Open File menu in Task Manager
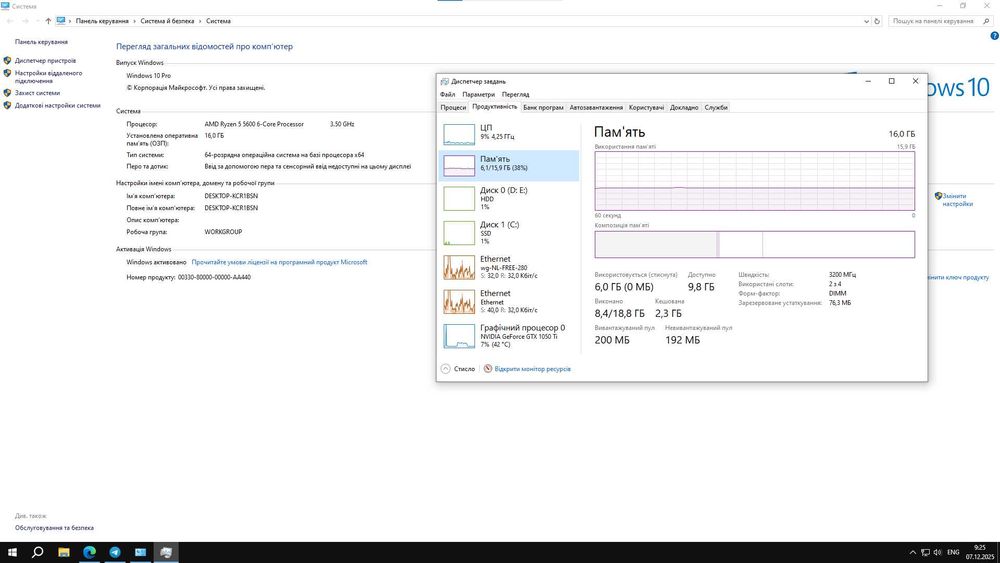This screenshot has height=563, width=1000. point(447,94)
